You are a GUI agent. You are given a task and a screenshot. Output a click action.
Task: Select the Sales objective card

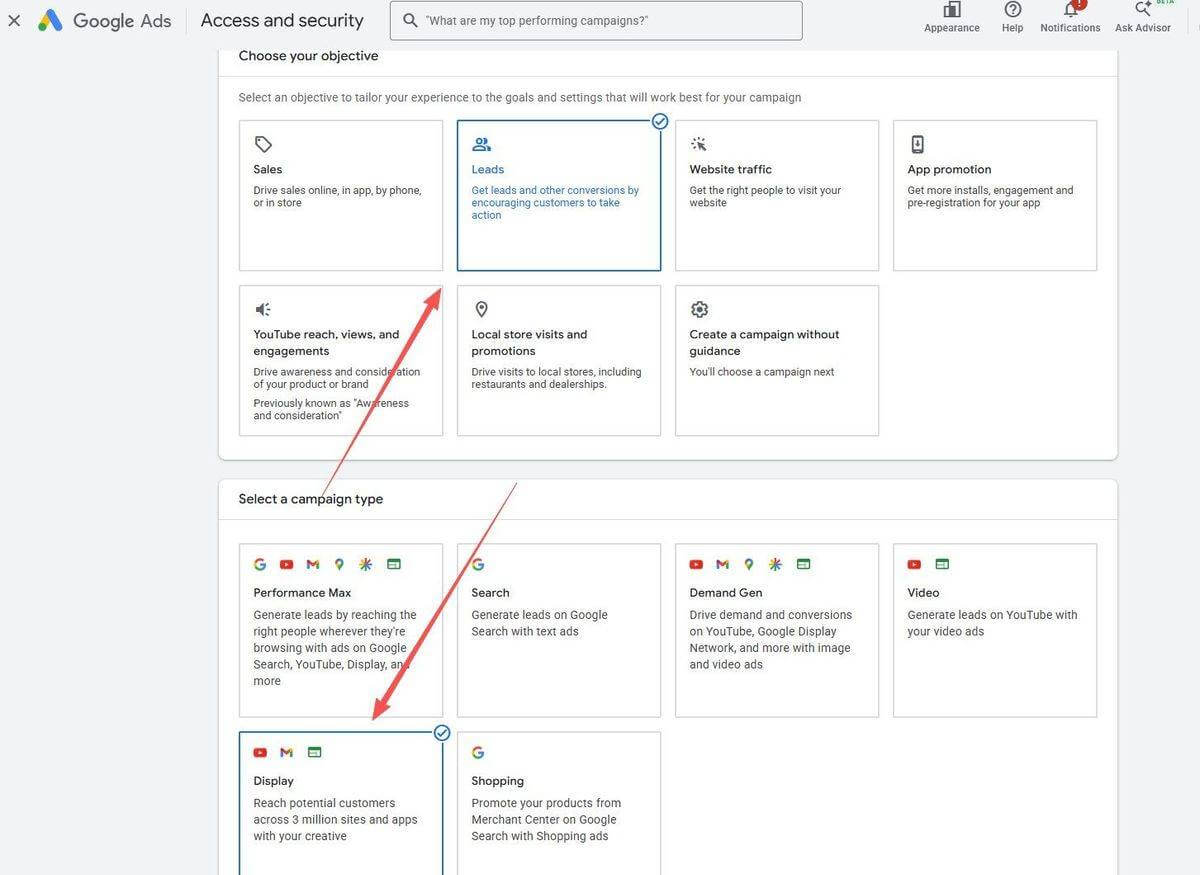point(341,196)
